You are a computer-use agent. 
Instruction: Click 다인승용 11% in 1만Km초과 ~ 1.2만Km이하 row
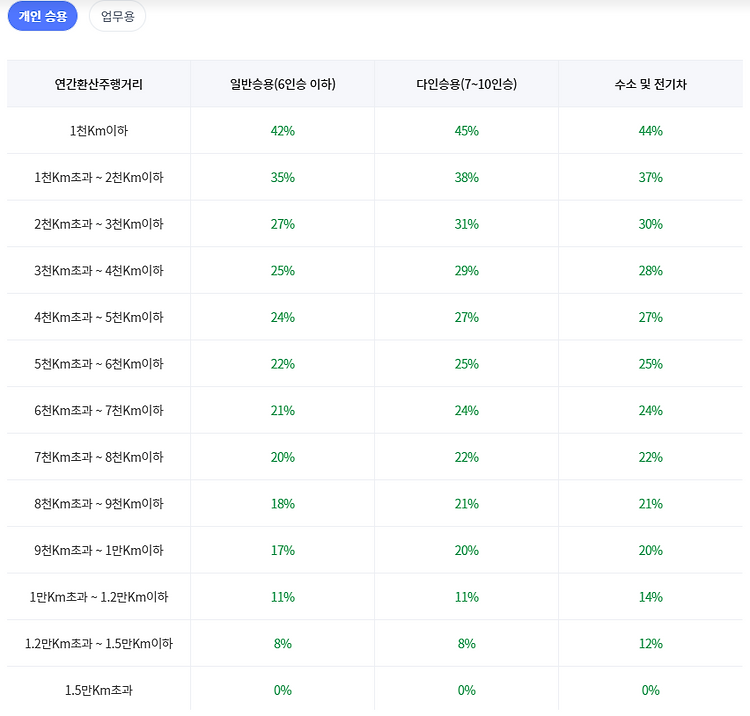(x=466, y=597)
